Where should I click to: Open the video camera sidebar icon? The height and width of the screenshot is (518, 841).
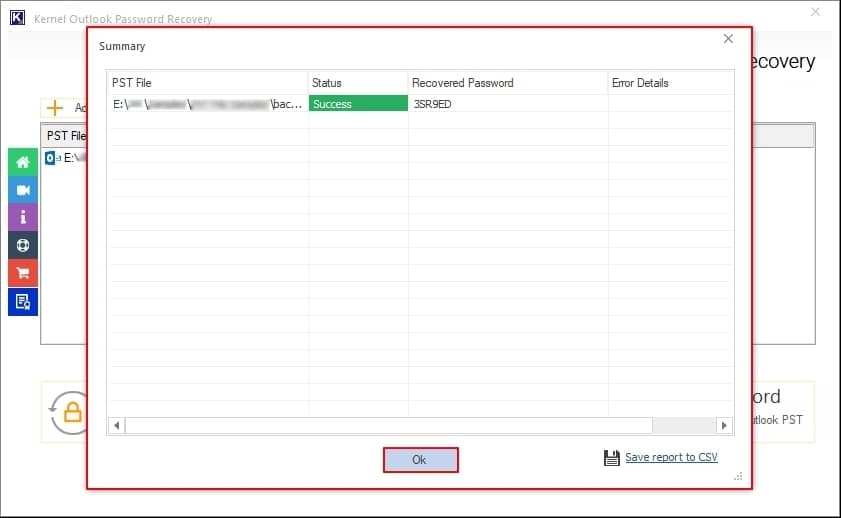[x=23, y=190]
